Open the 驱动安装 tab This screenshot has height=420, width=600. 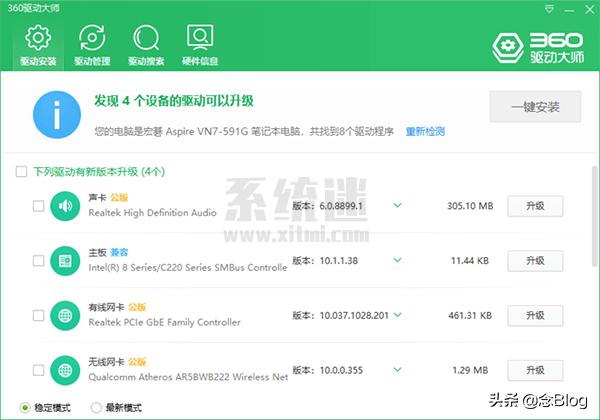click(x=38, y=45)
